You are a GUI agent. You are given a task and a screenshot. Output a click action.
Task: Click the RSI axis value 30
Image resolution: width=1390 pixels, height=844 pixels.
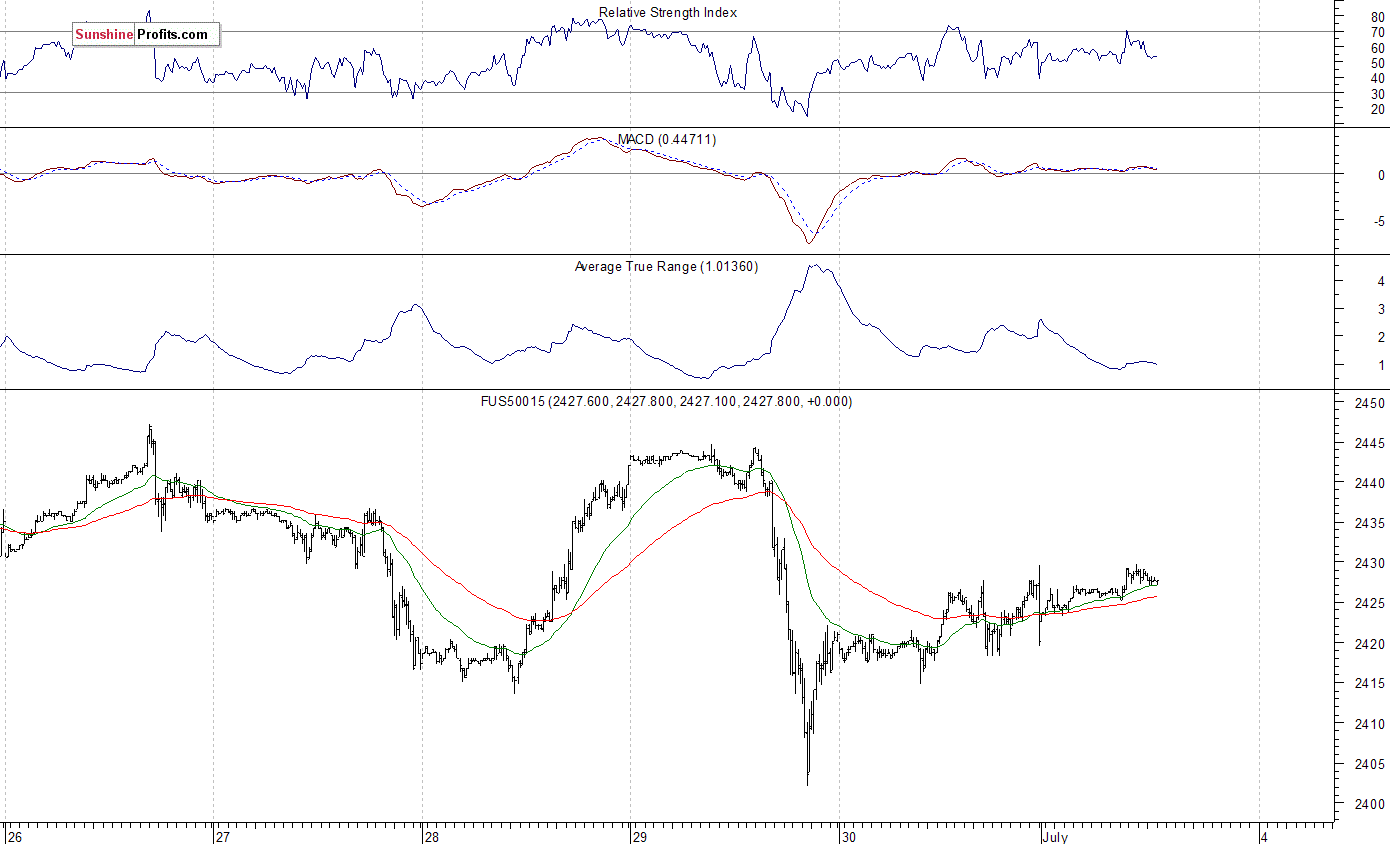point(1378,93)
